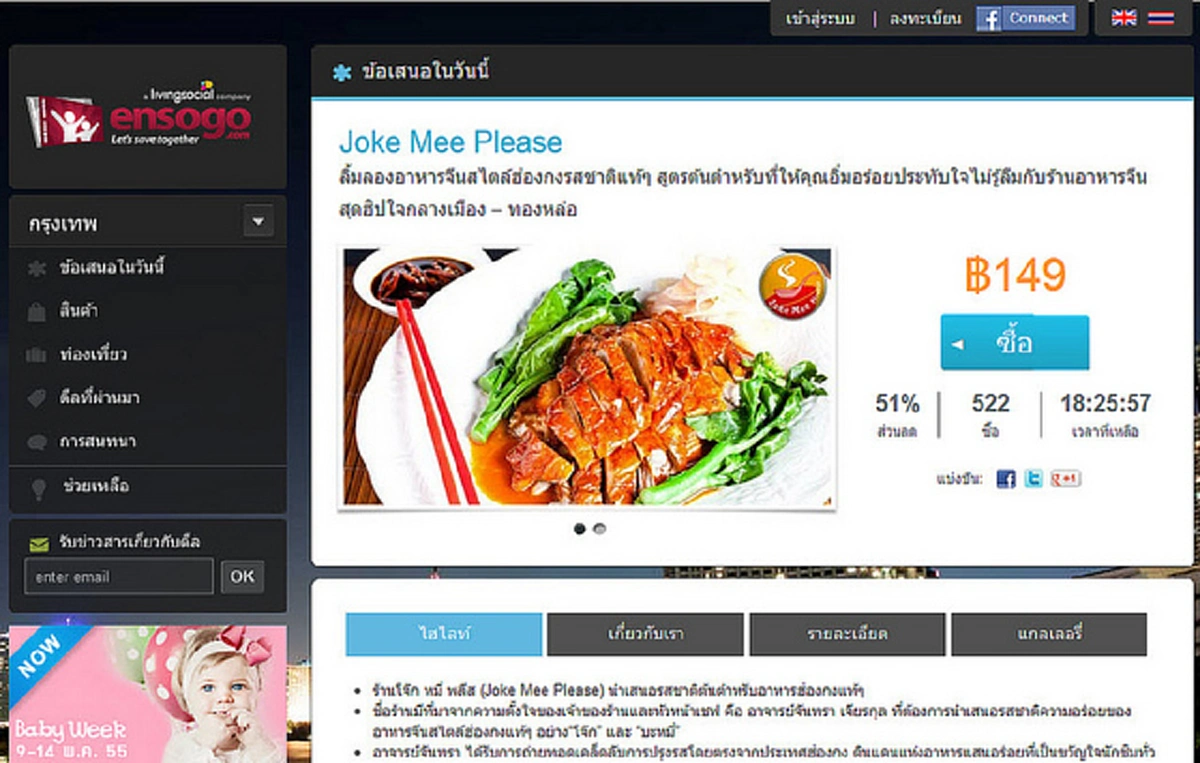The width and height of the screenshot is (1200, 763).
Task: Switch to the แกลเลอรี่ tab
Action: [x=1049, y=634]
